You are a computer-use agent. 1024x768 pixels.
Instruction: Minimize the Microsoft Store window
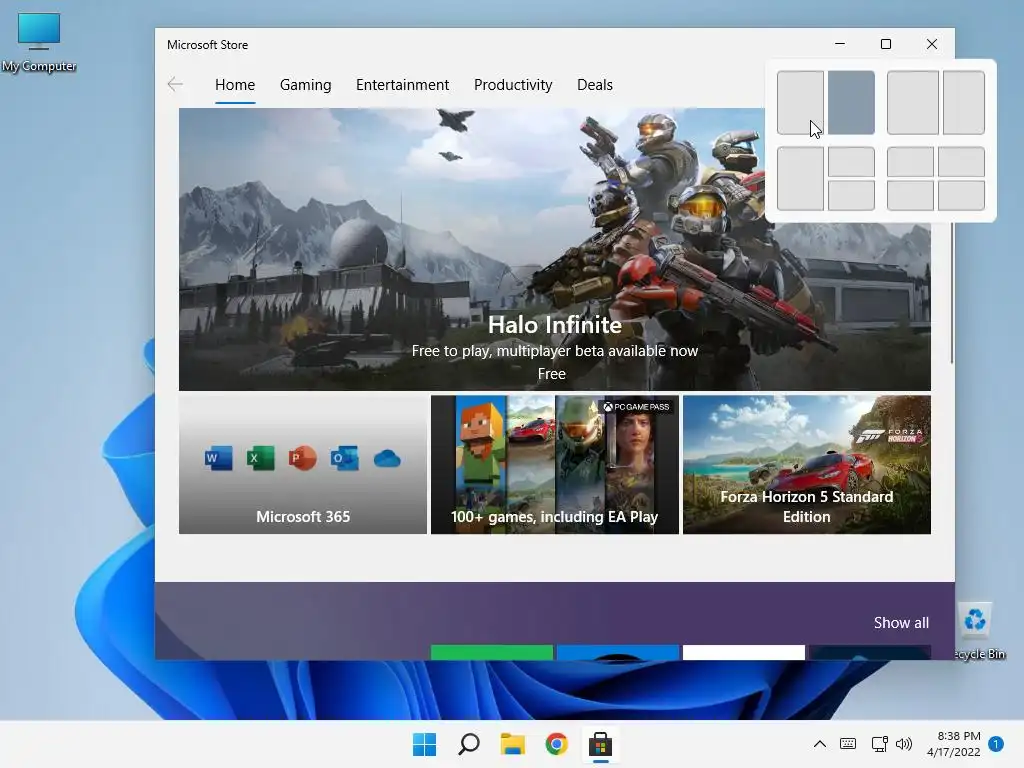840,44
